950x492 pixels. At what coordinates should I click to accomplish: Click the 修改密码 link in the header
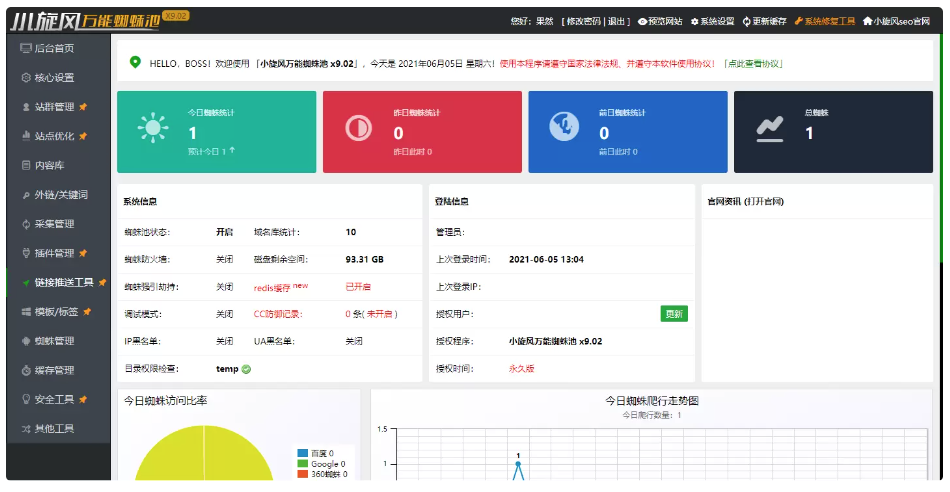click(x=583, y=21)
